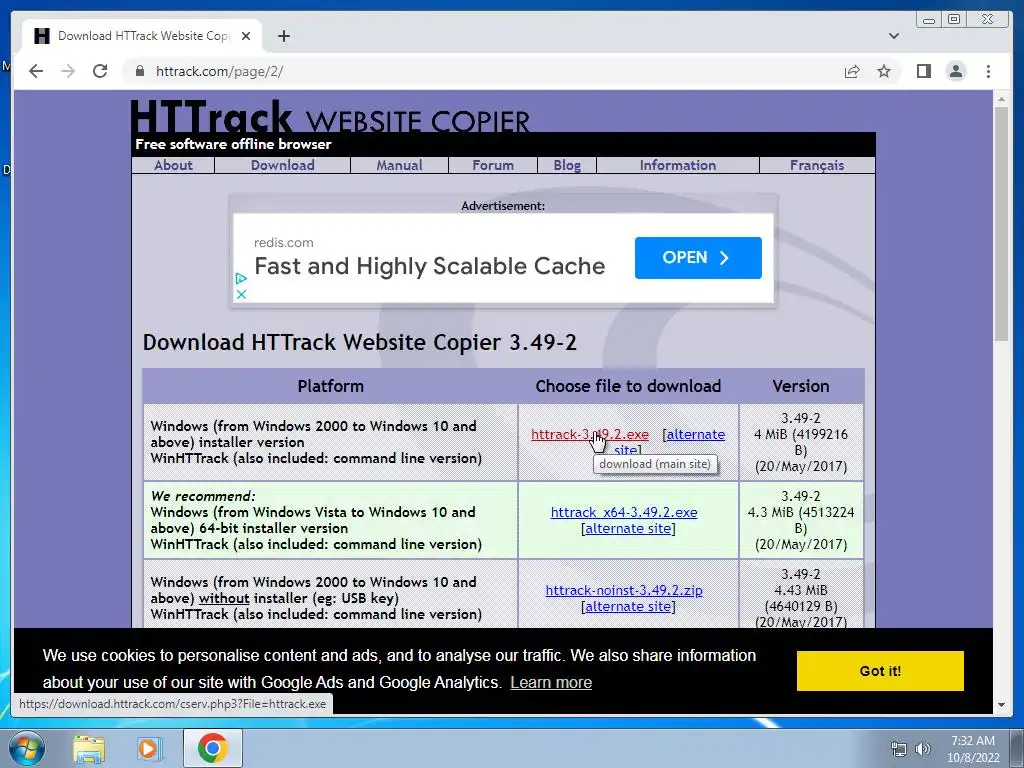Select the Download HTTrack Website Copier 3.49-2 heading
This screenshot has width=1024, height=768.
pyautogui.click(x=360, y=342)
